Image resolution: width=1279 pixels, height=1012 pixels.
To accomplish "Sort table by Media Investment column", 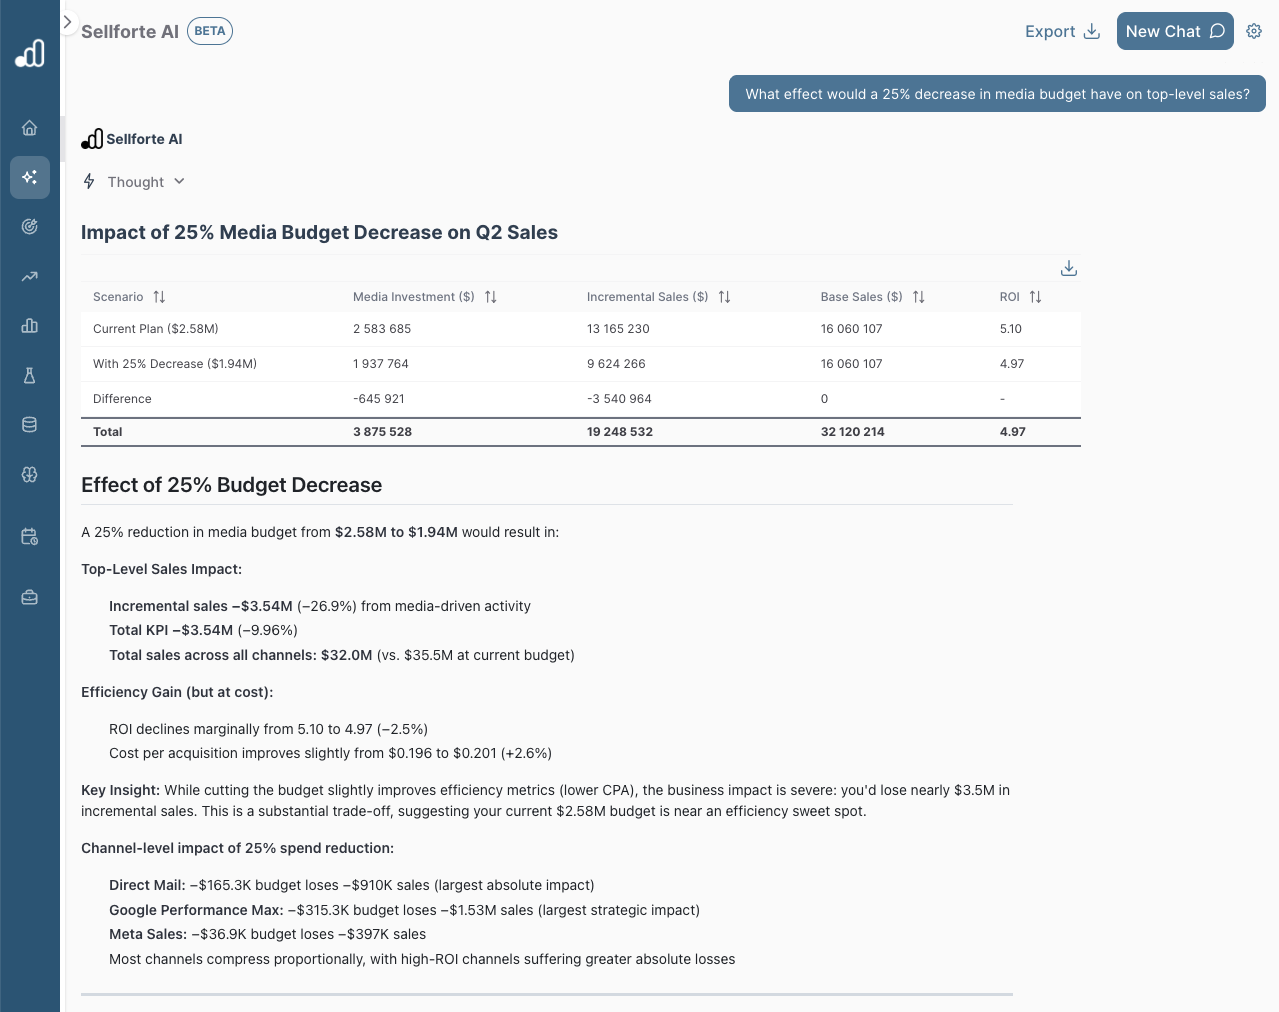I will [490, 297].
